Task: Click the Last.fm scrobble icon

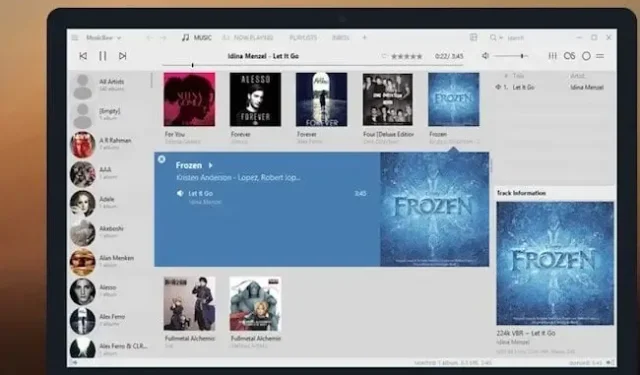Action: pyautogui.click(x=569, y=56)
